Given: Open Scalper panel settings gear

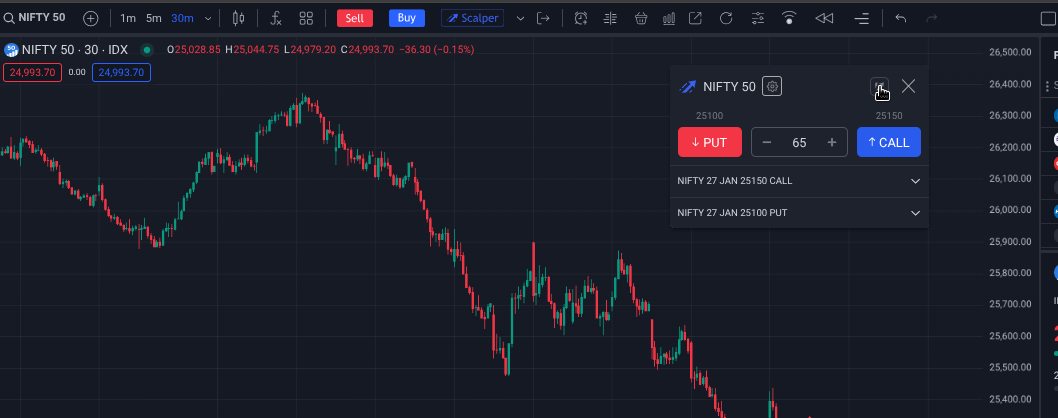Looking at the screenshot, I should click(772, 87).
